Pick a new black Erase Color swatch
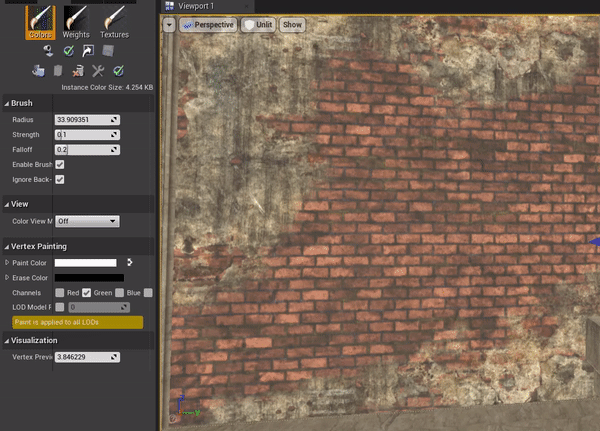The width and height of the screenshot is (600, 431). [x=89, y=278]
